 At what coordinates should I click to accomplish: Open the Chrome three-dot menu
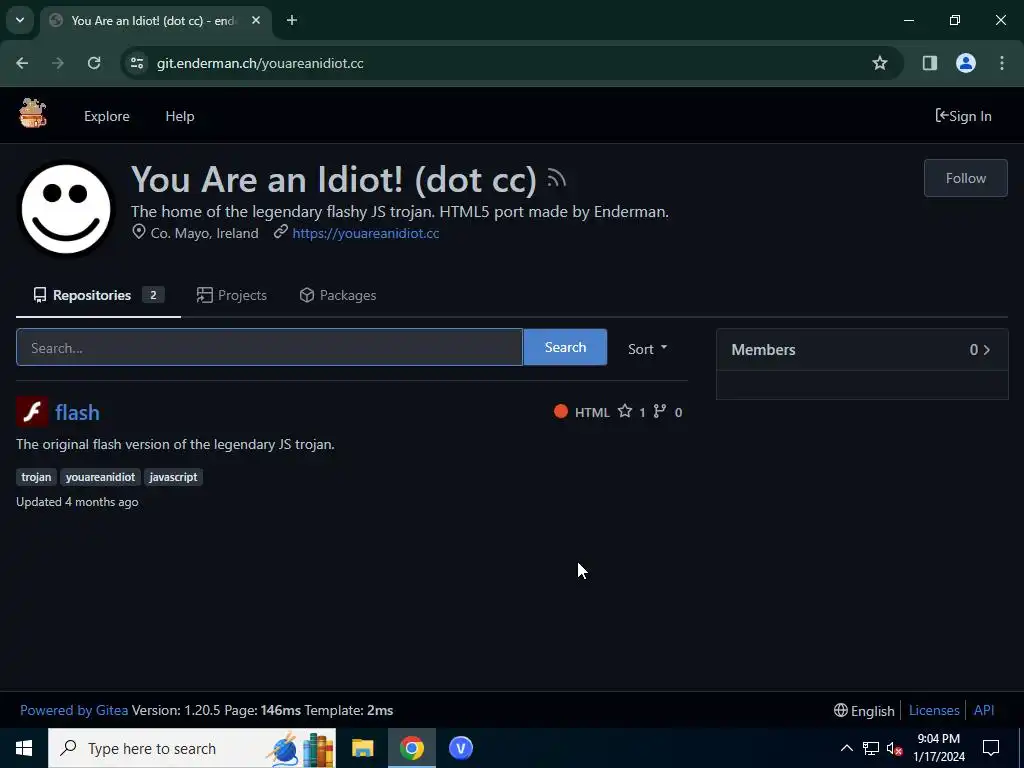1002,63
